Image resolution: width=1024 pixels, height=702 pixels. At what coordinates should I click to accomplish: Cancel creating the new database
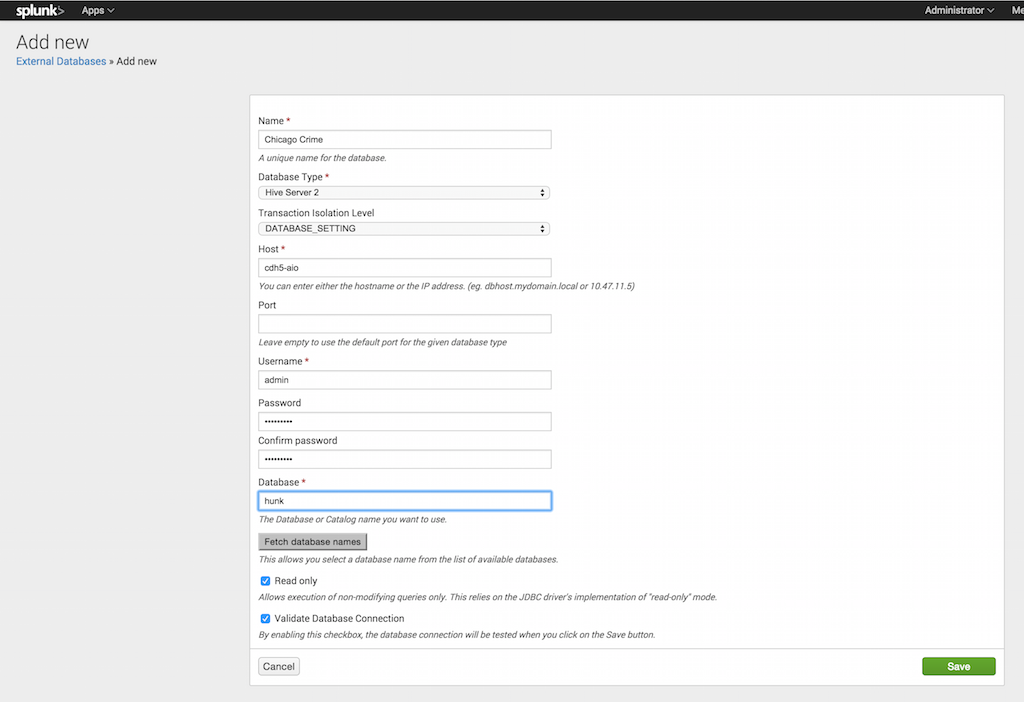(x=278, y=665)
